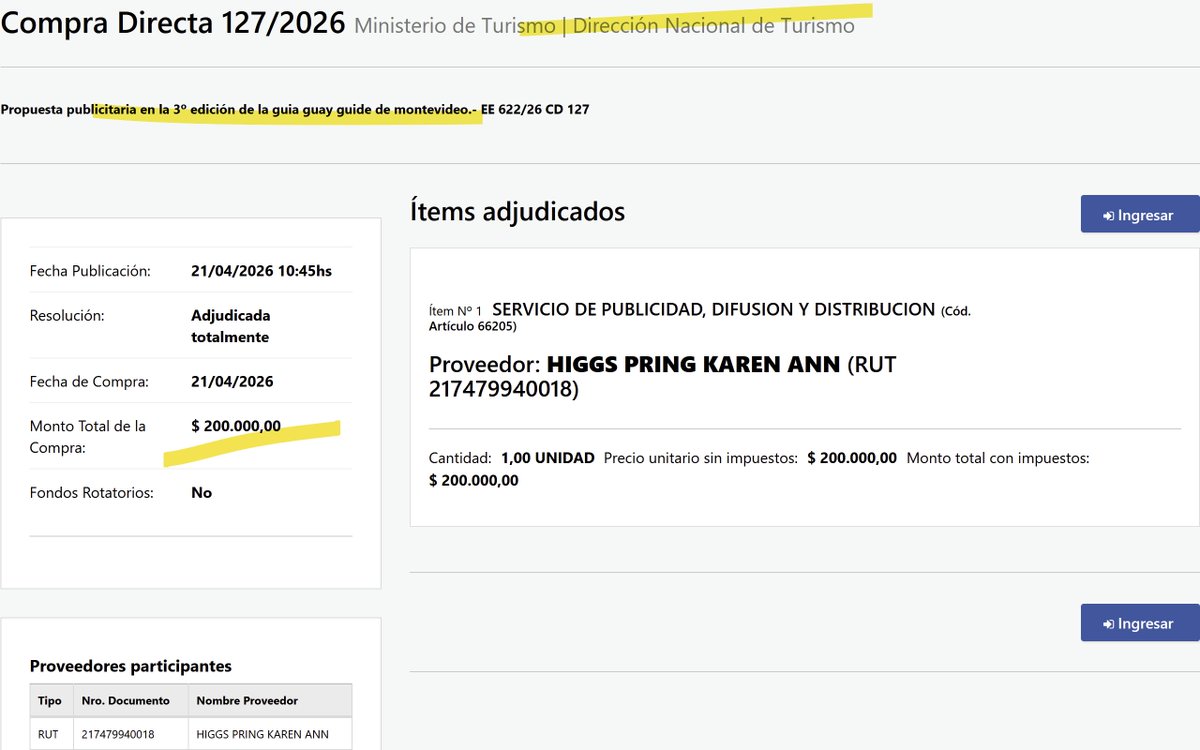
Task: Select the Fondos Rotatorios value No
Action: pos(201,492)
